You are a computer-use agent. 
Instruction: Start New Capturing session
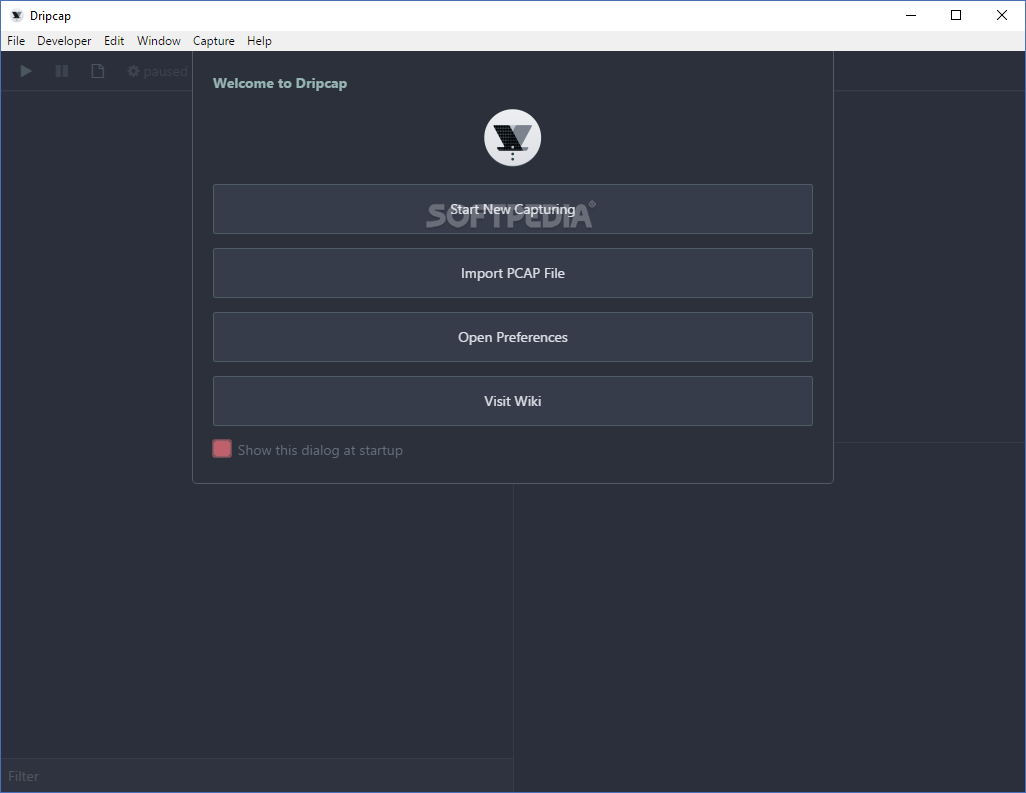(512, 209)
